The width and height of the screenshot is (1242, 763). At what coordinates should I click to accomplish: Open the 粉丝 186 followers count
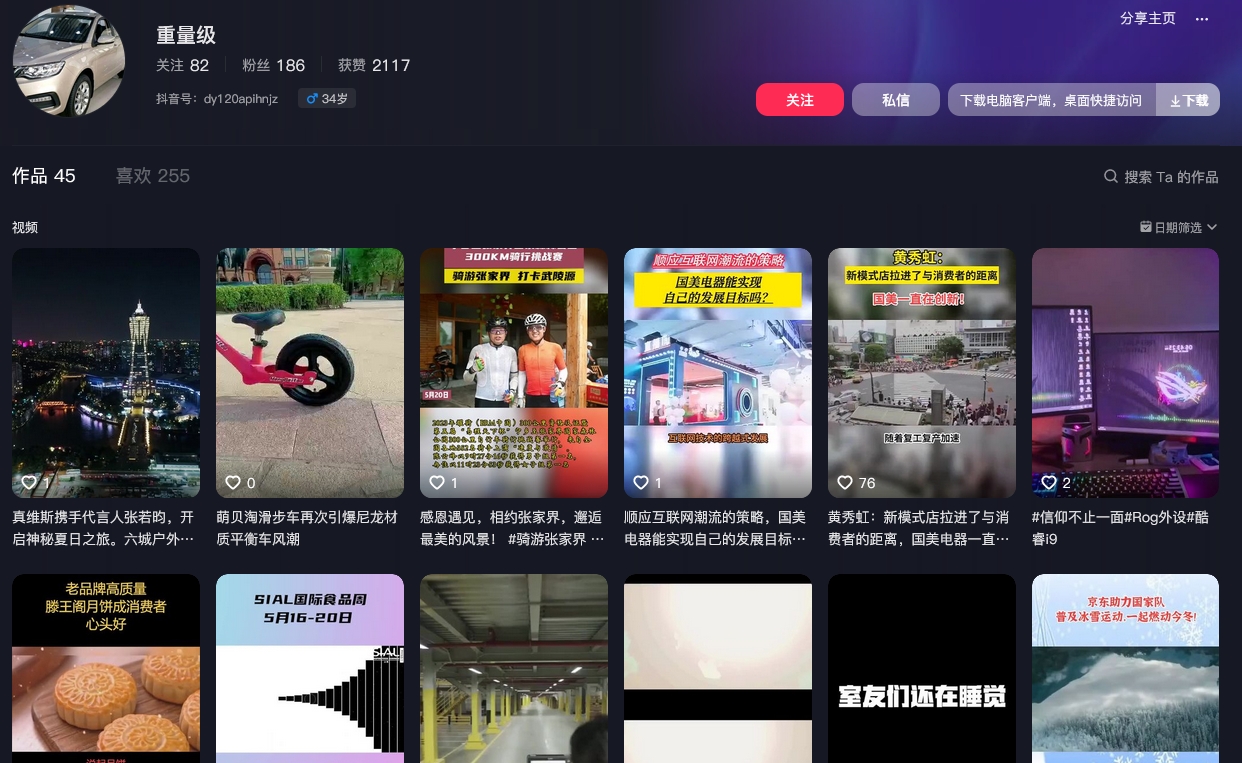pyautogui.click(x=273, y=65)
